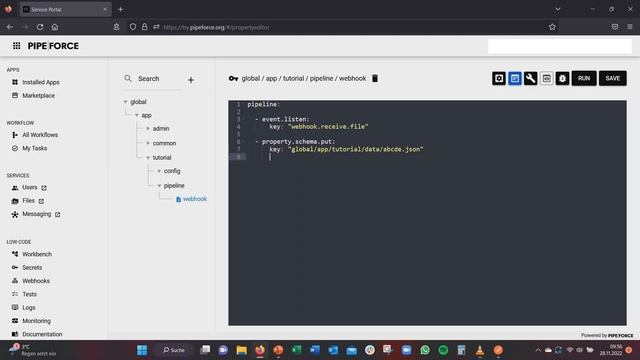
Task: Click the browser home icon
Action: 55,27
